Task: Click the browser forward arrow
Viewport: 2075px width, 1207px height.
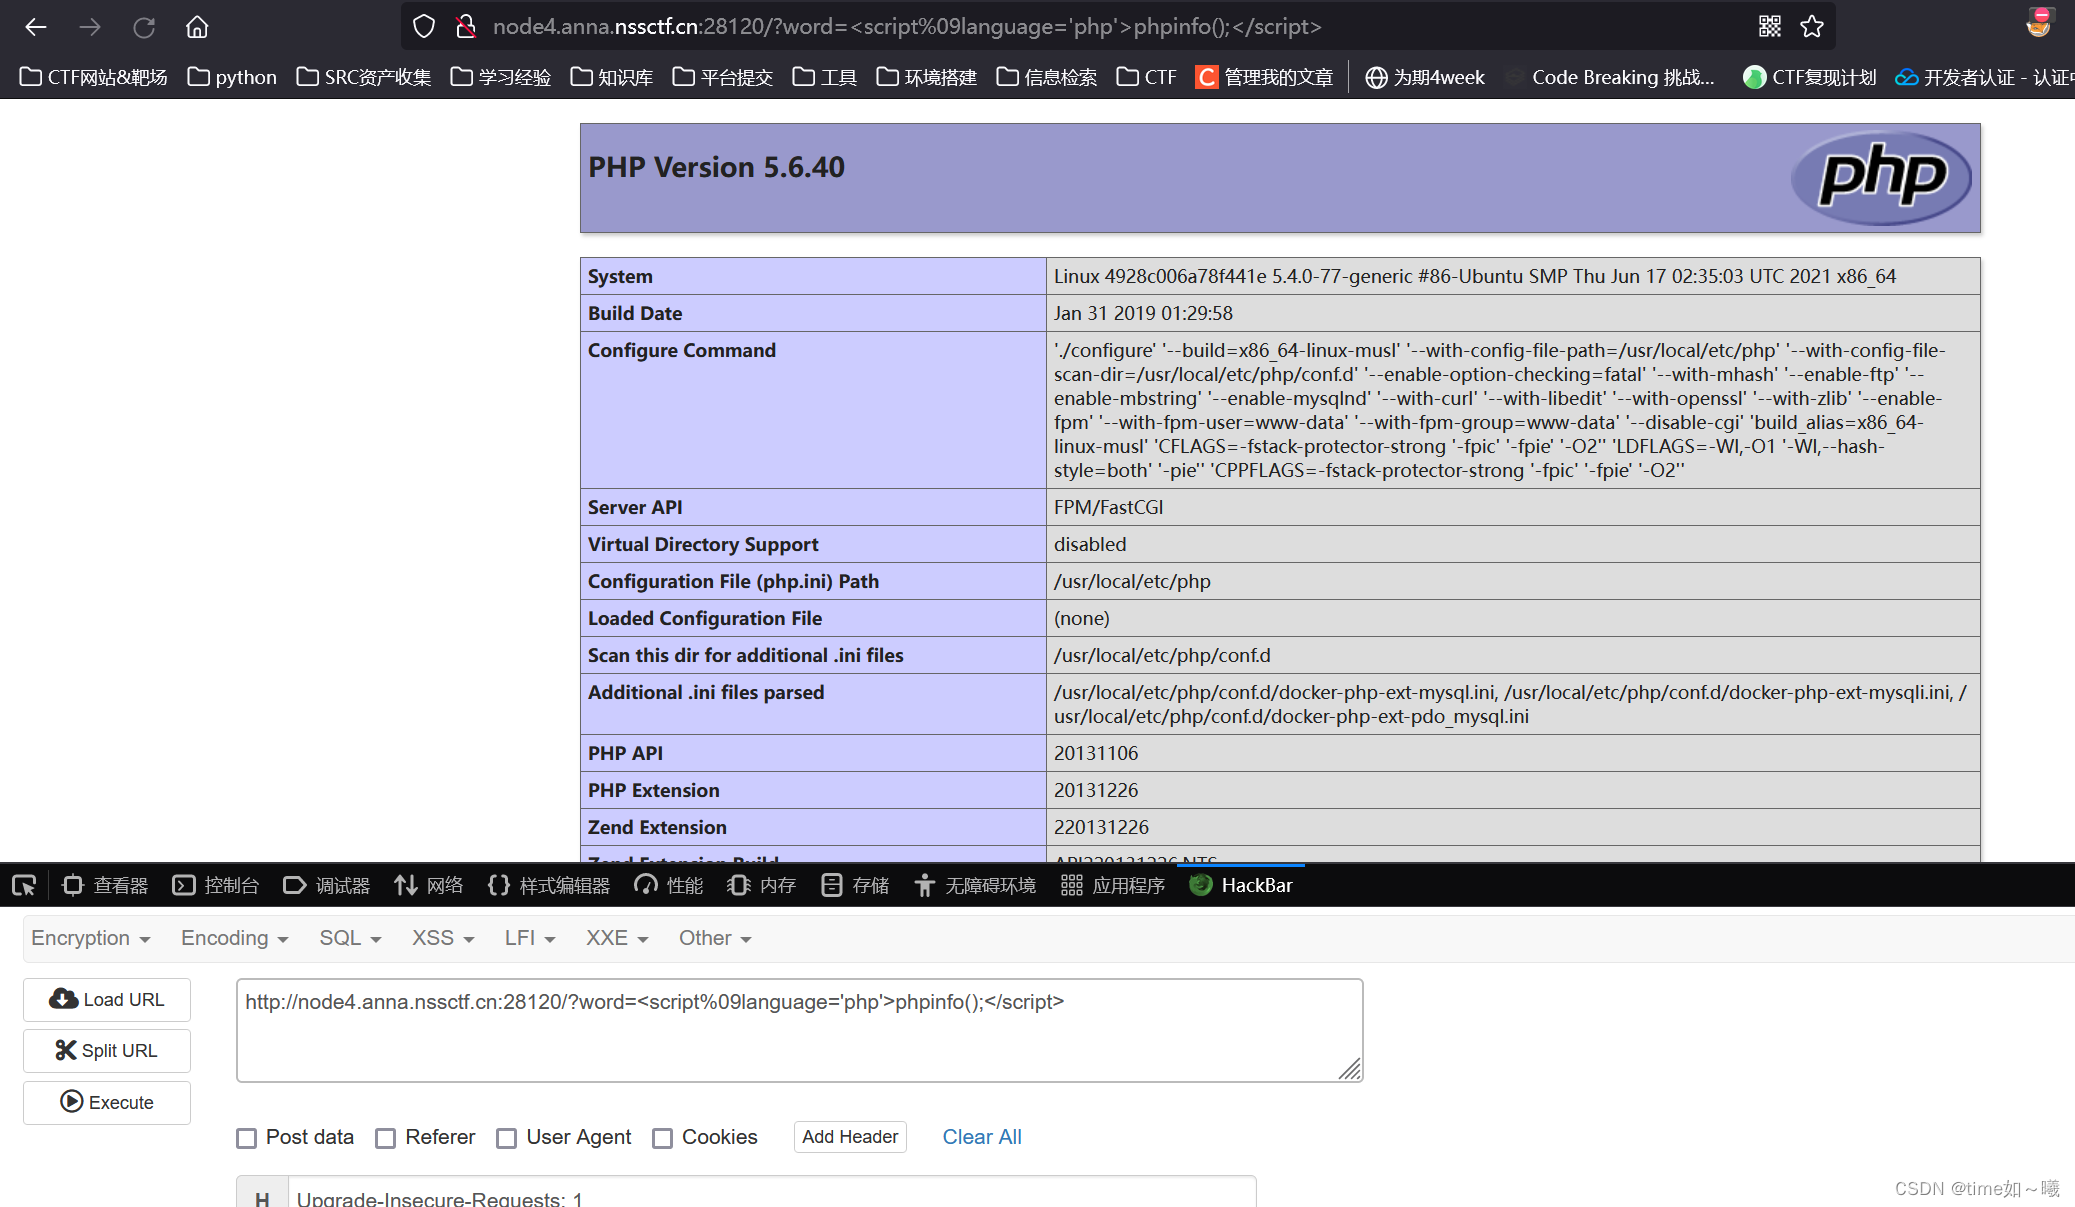Action: pos(90,27)
